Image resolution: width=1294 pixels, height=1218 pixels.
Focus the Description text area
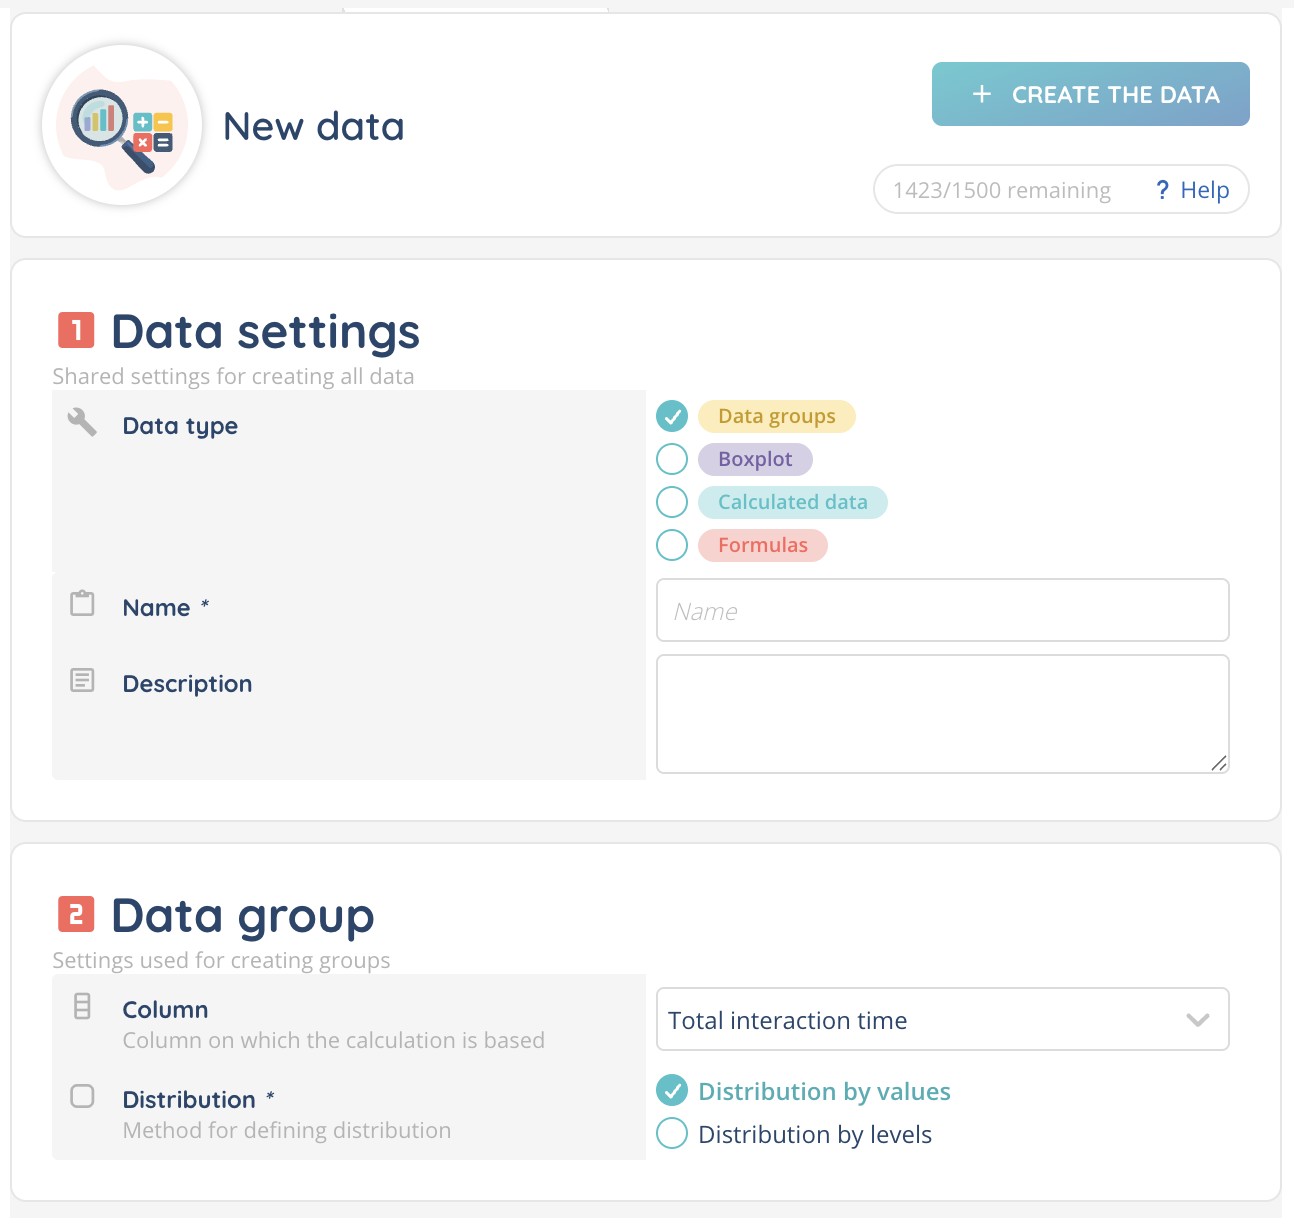tap(942, 714)
